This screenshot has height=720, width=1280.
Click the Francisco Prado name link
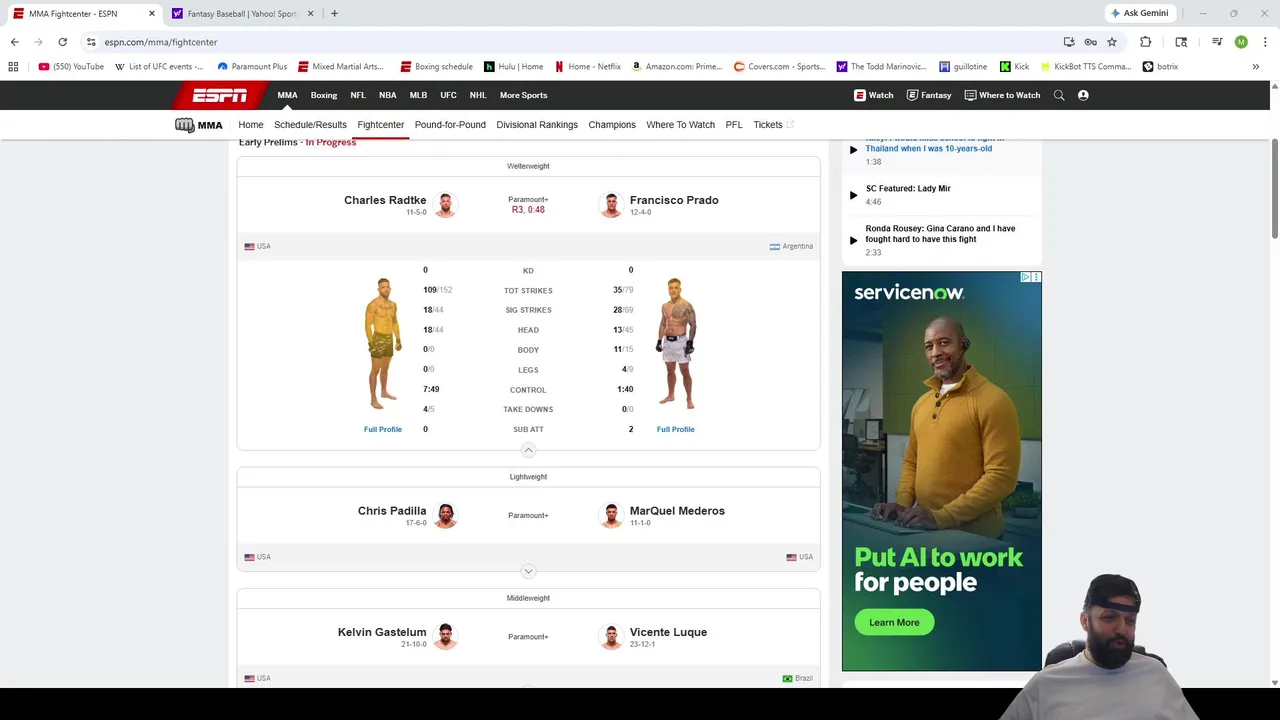[x=674, y=200]
